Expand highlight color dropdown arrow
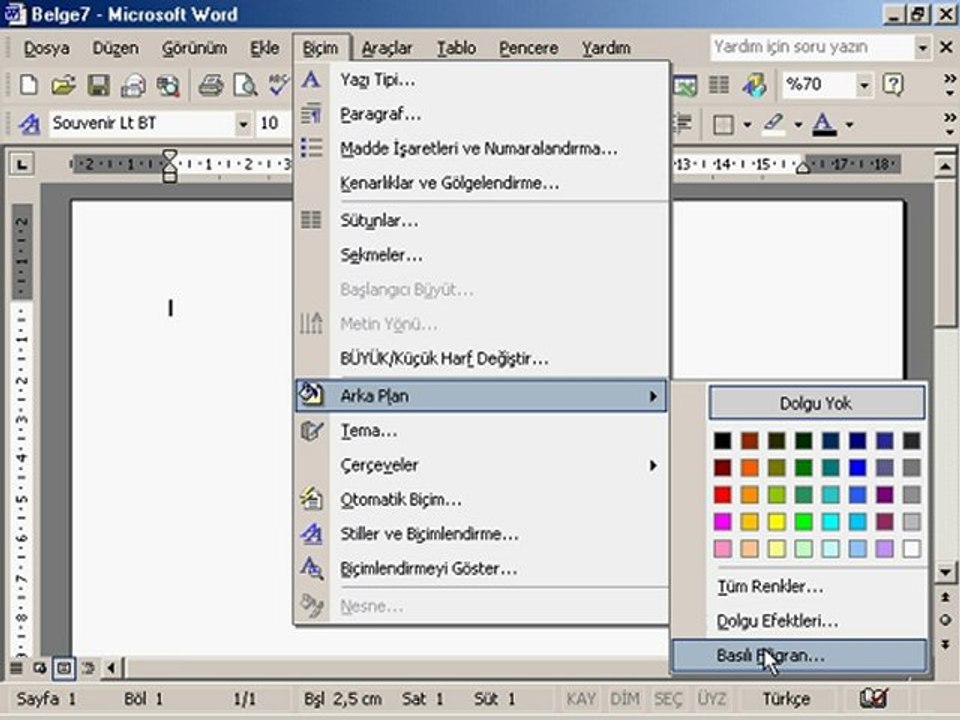The width and height of the screenshot is (960, 720). coord(798,124)
